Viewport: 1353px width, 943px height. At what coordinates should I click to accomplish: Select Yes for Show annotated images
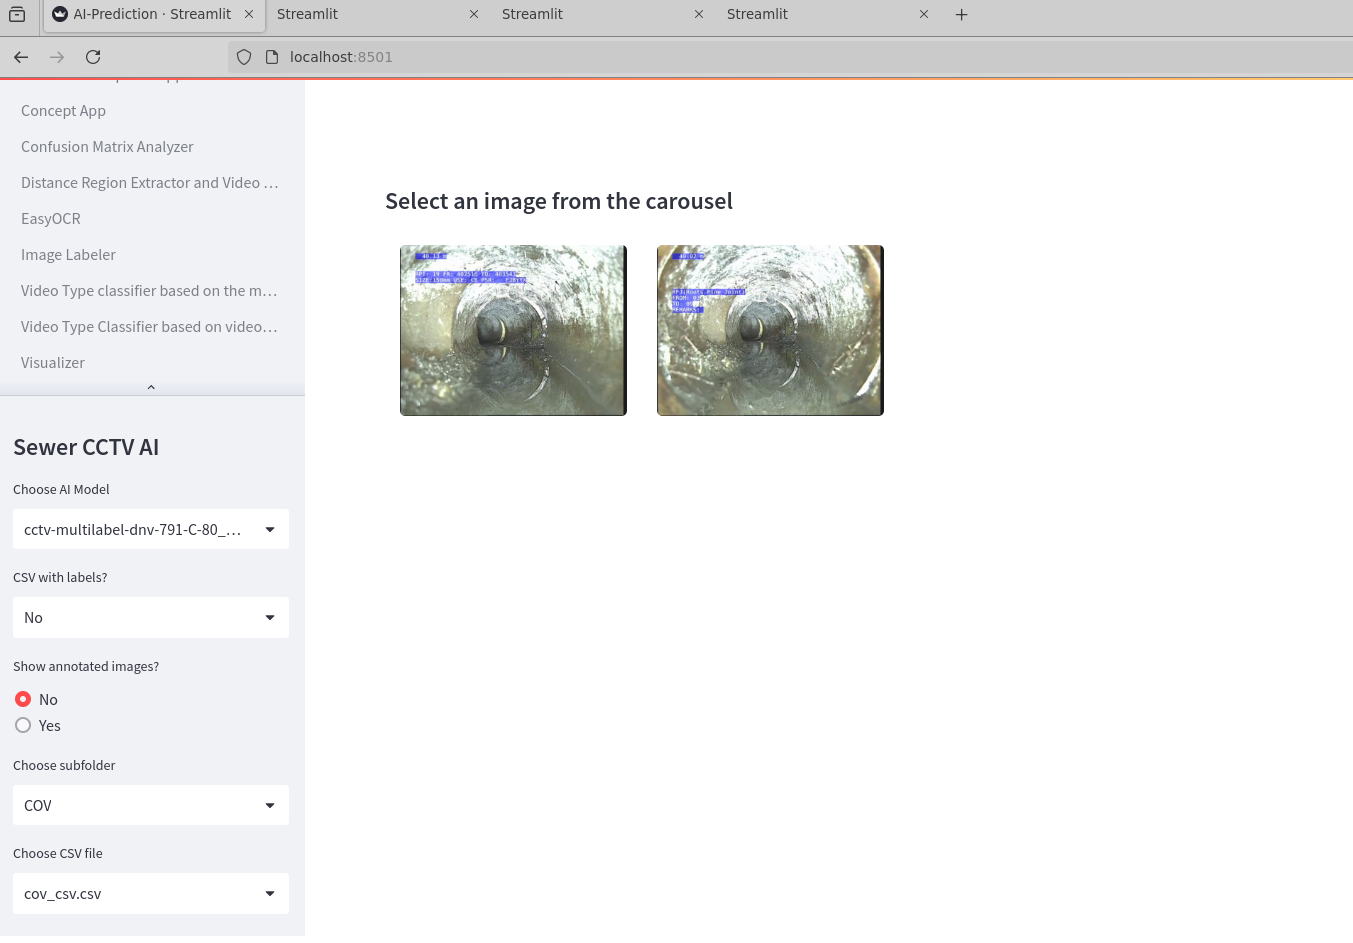pyautogui.click(x=23, y=725)
